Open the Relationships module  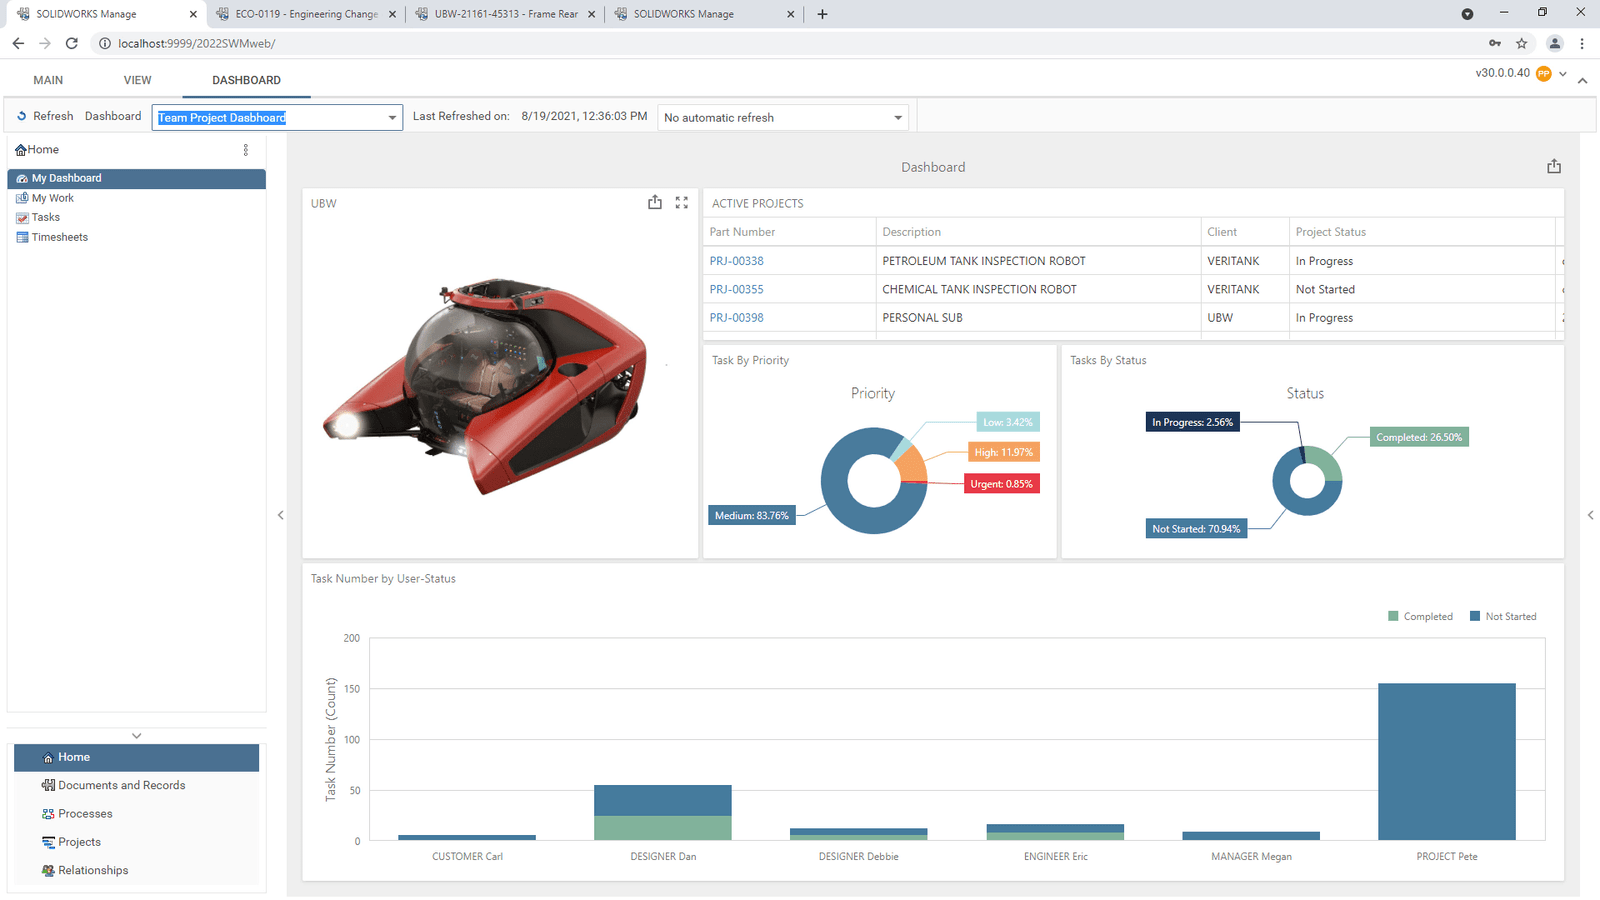pos(93,871)
